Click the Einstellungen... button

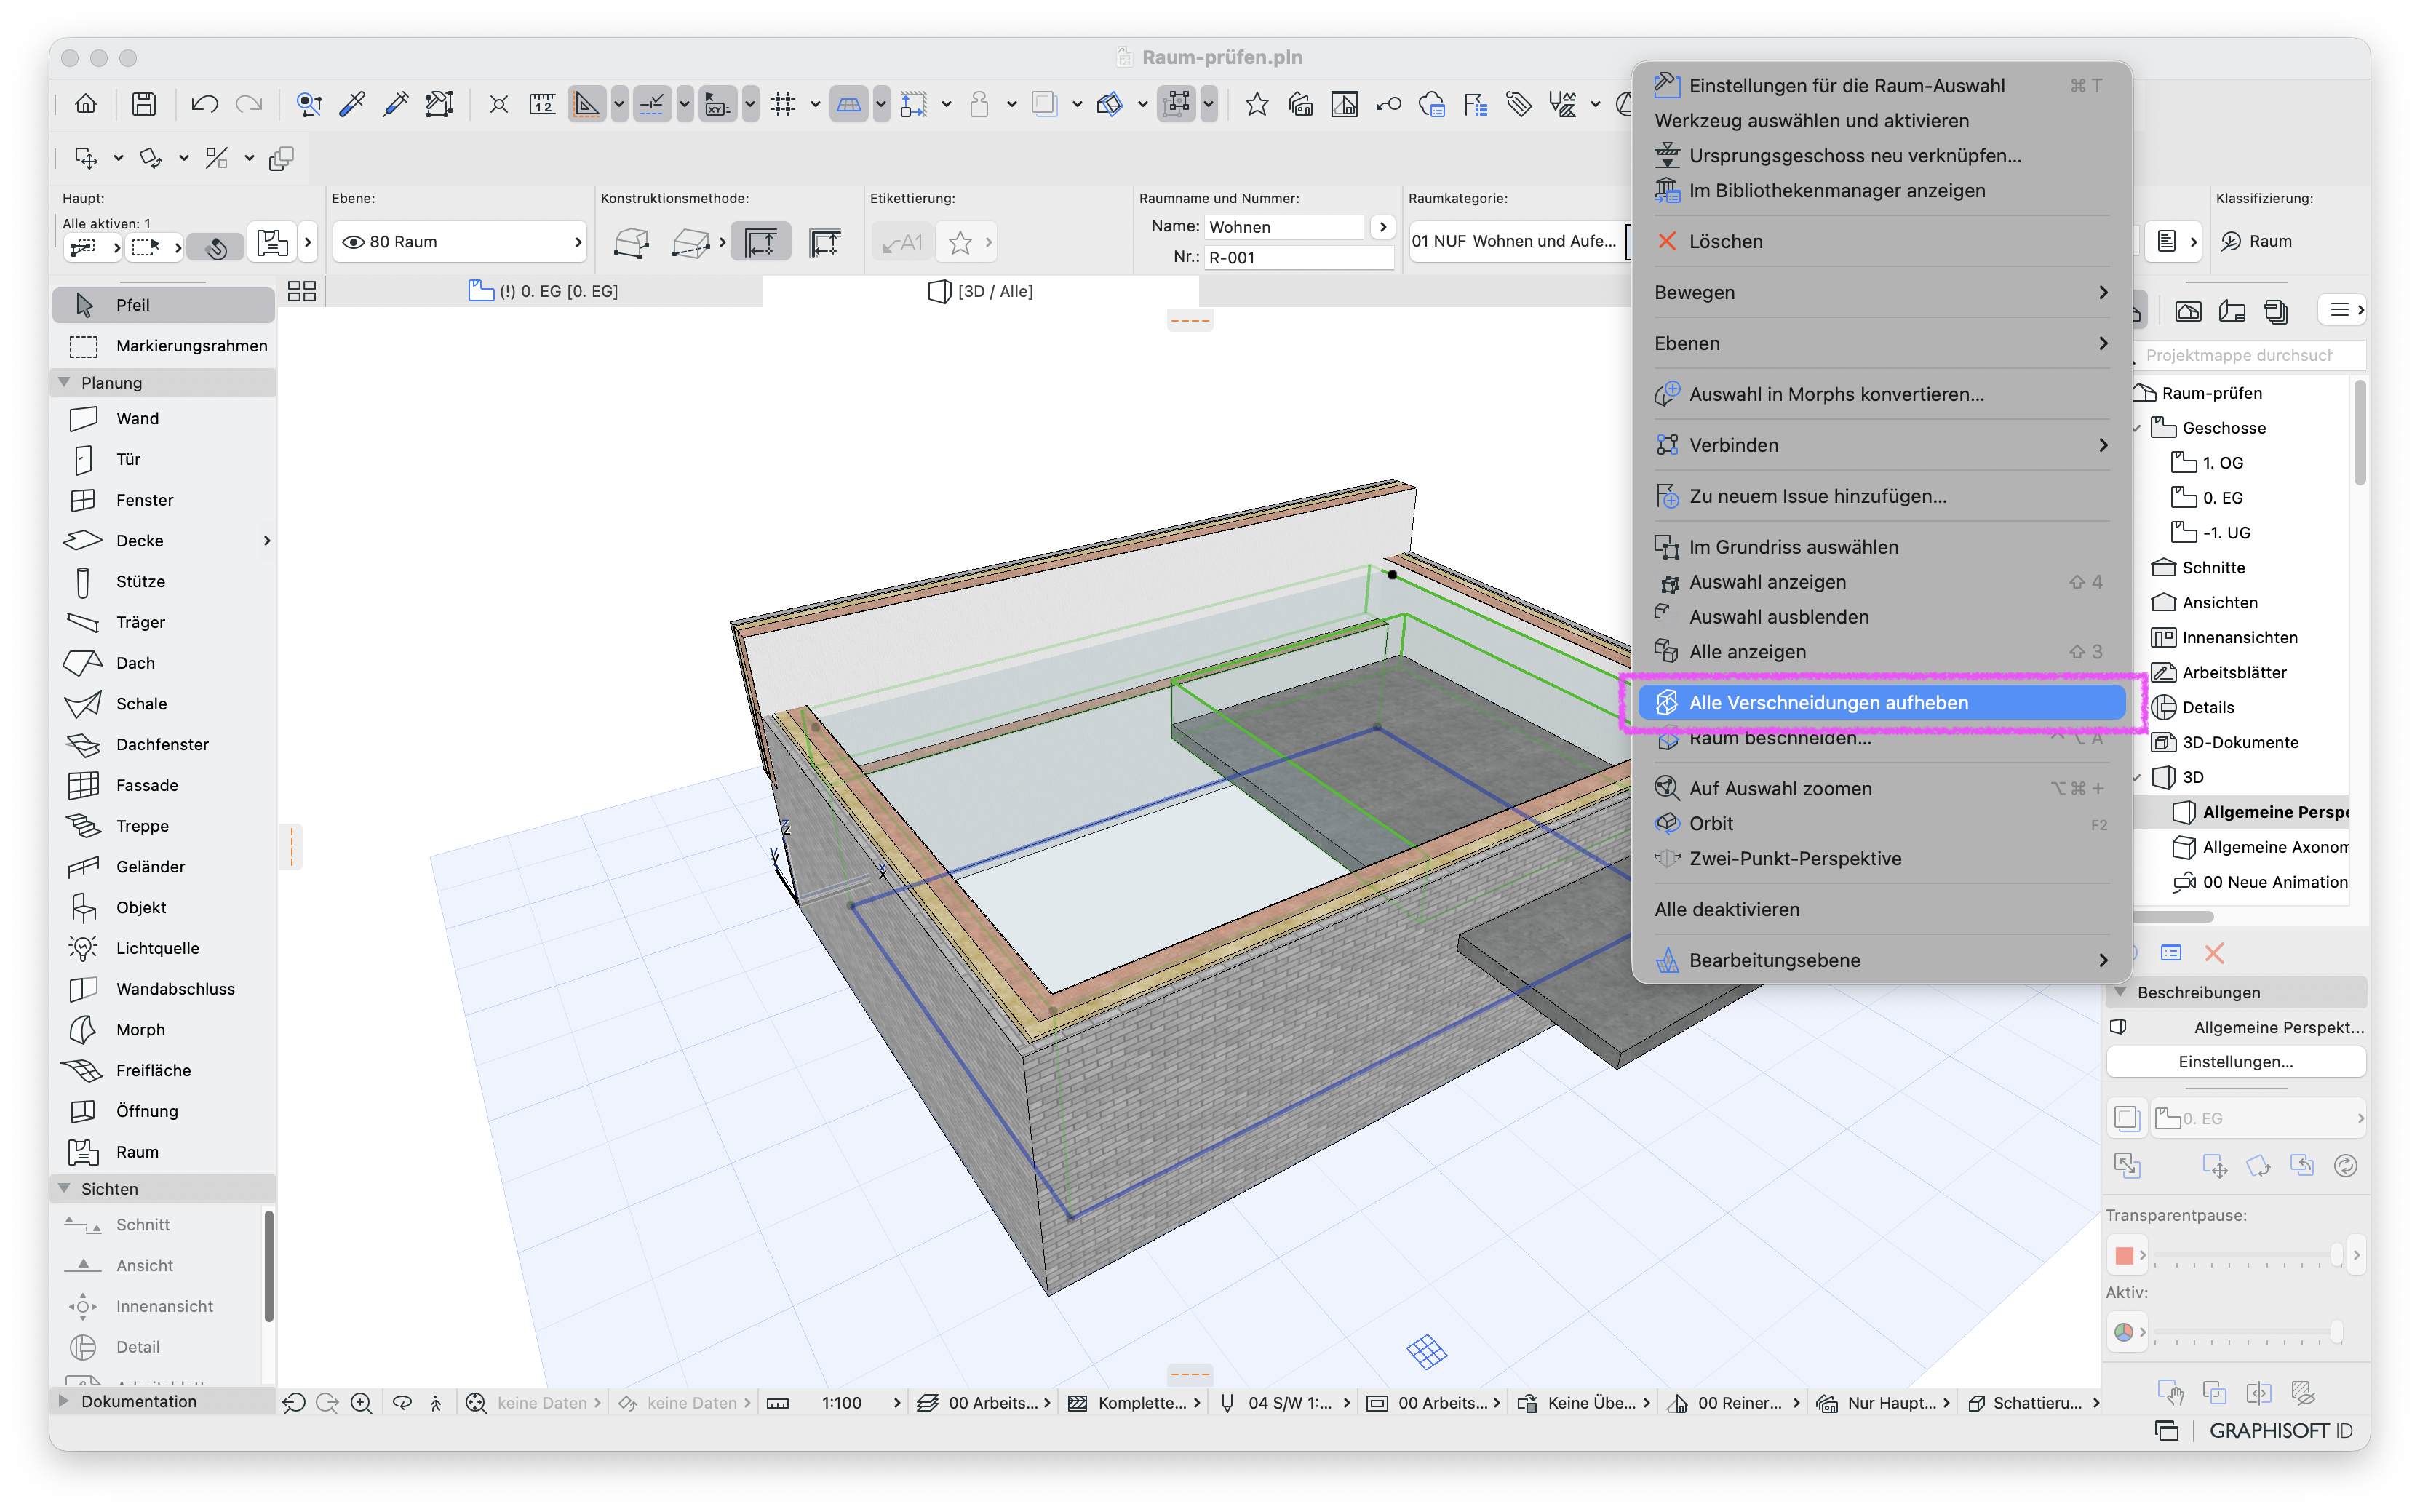coord(2235,1061)
